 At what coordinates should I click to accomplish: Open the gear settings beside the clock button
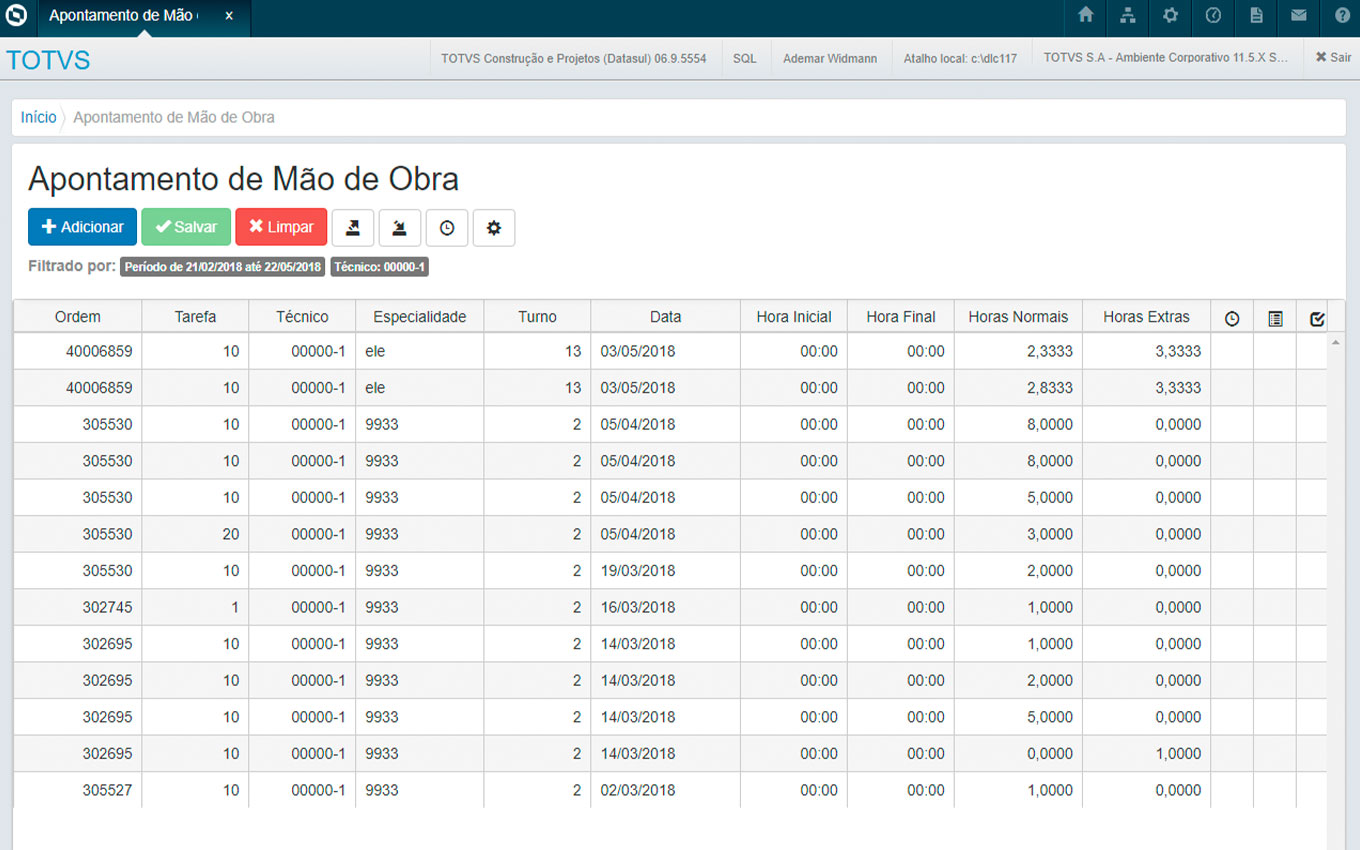(494, 228)
